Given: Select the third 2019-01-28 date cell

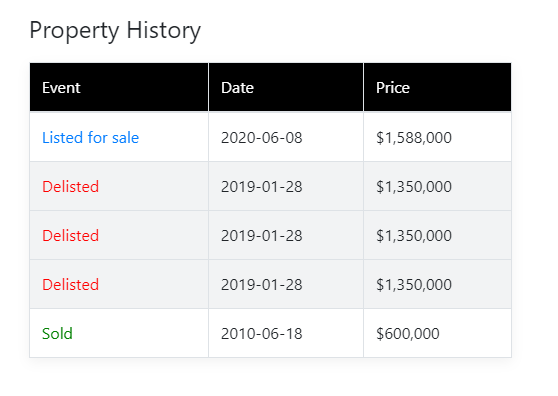Looking at the screenshot, I should point(286,284).
